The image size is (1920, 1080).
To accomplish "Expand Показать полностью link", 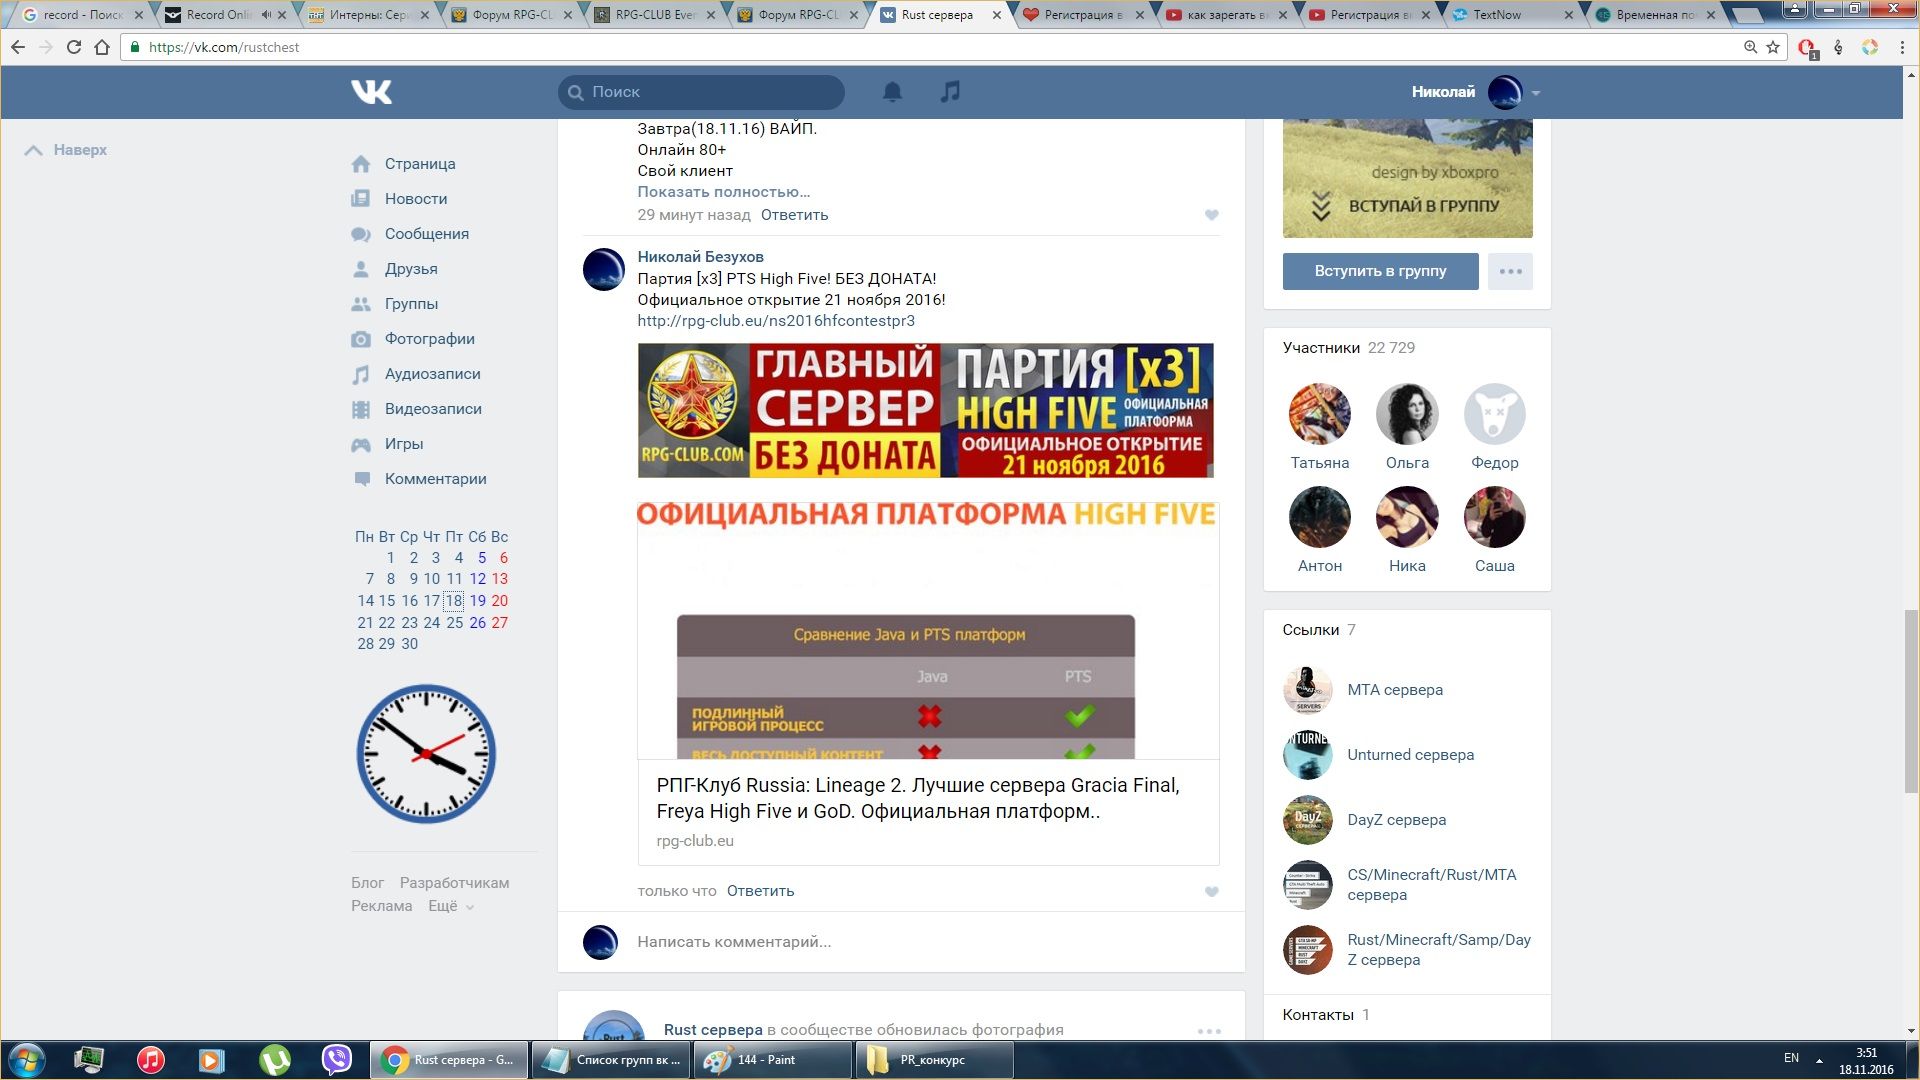I will point(724,192).
